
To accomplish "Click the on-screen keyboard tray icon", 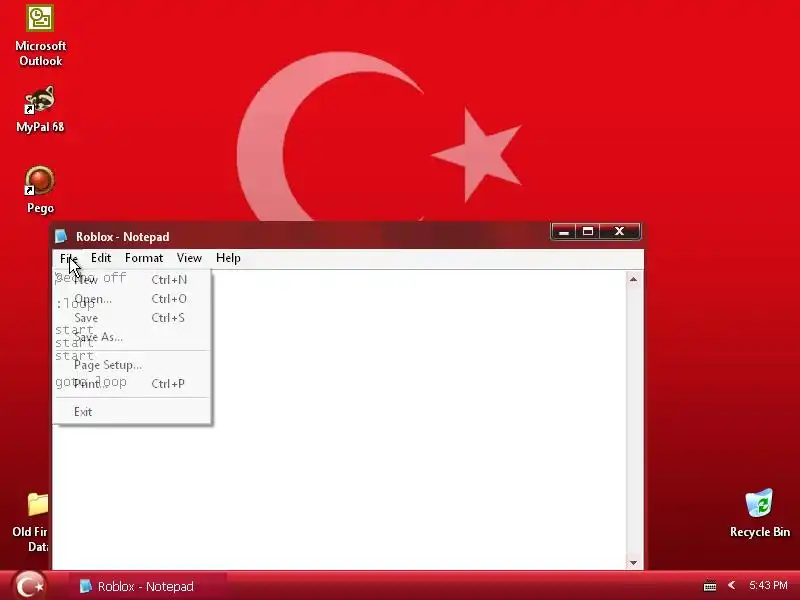I will 710,586.
